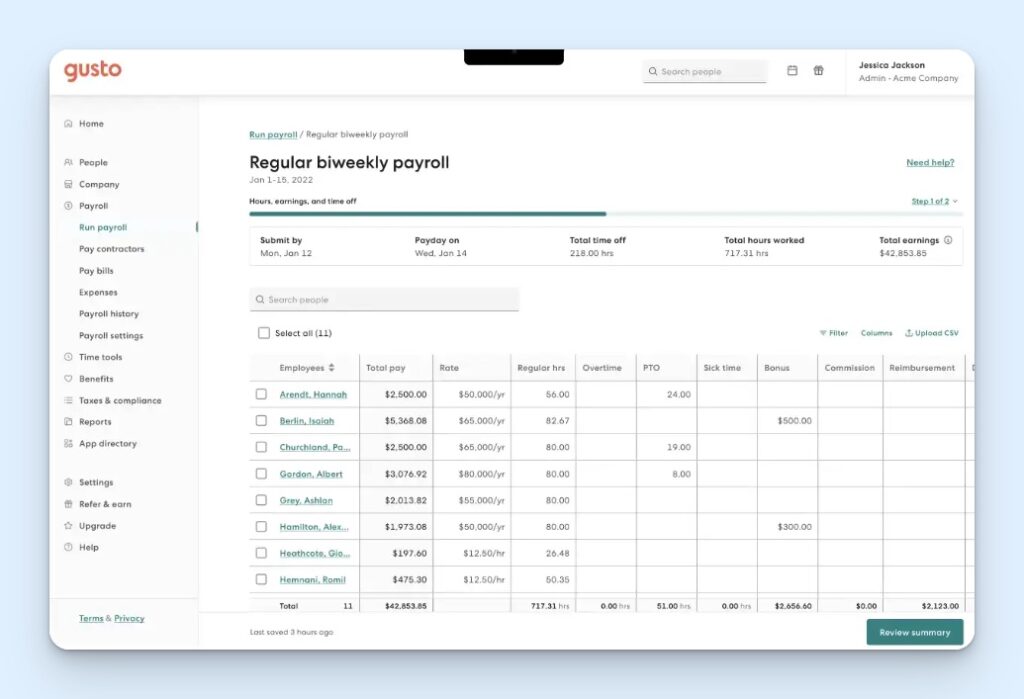This screenshot has width=1024, height=699.
Task: Open Pay contractors in sidebar
Action: (112, 249)
